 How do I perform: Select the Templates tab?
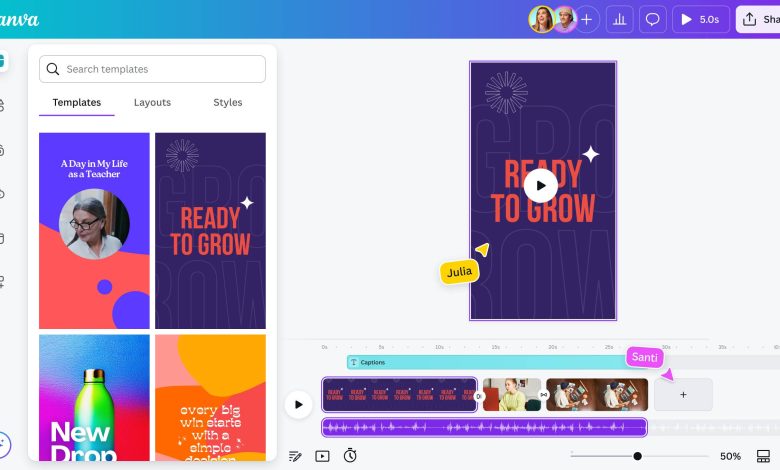pos(77,102)
